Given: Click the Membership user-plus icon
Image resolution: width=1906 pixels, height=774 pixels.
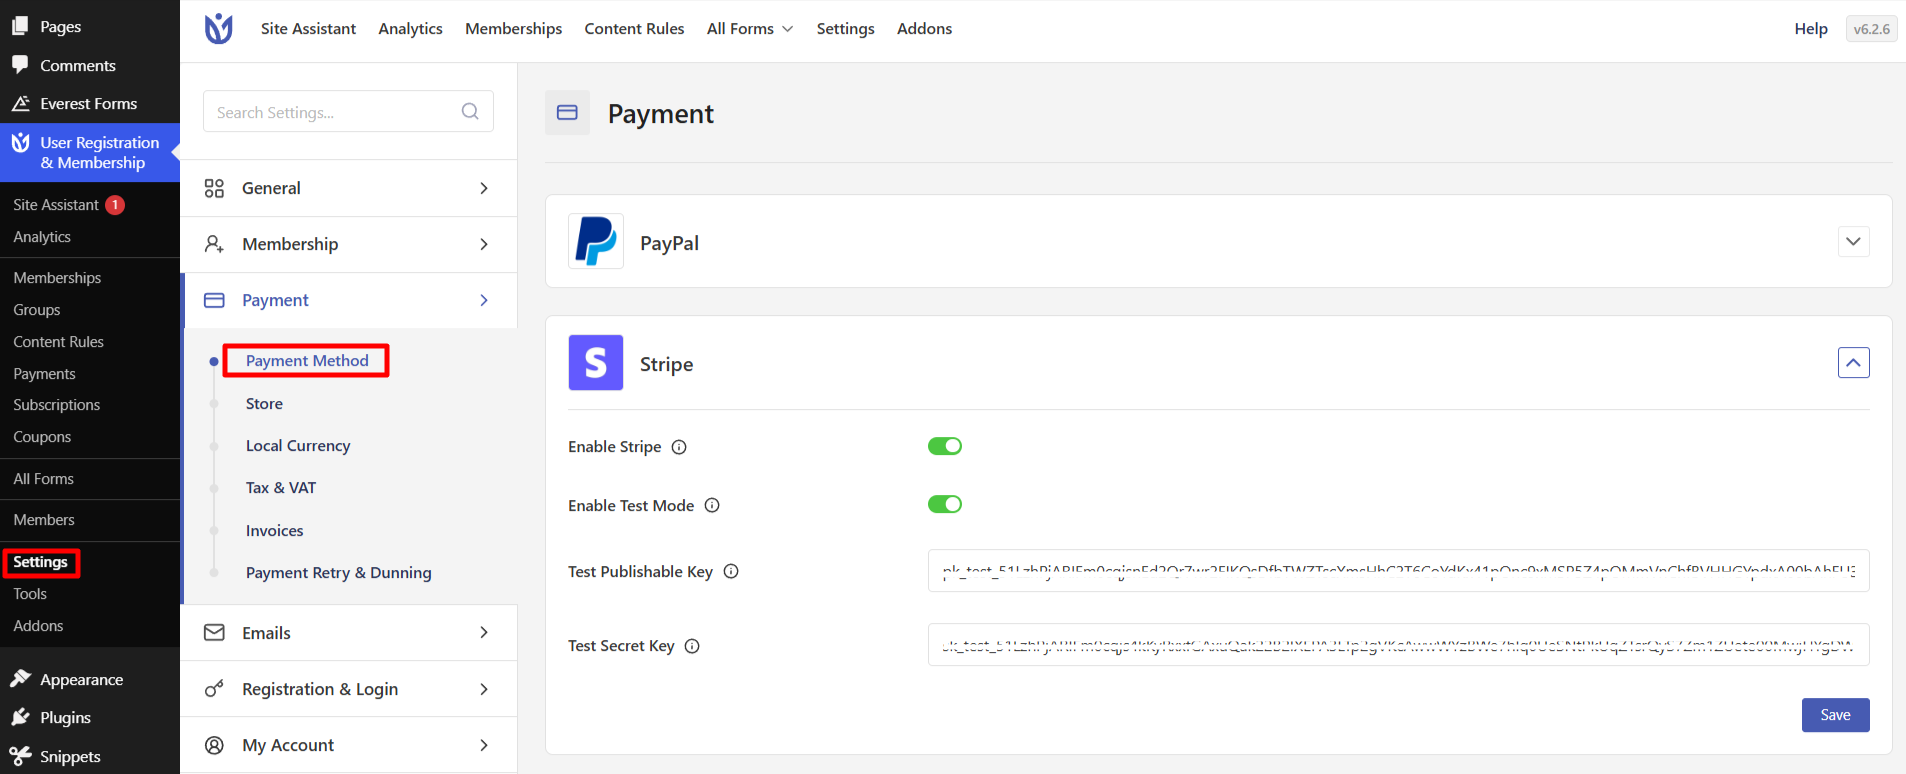Looking at the screenshot, I should pos(214,244).
